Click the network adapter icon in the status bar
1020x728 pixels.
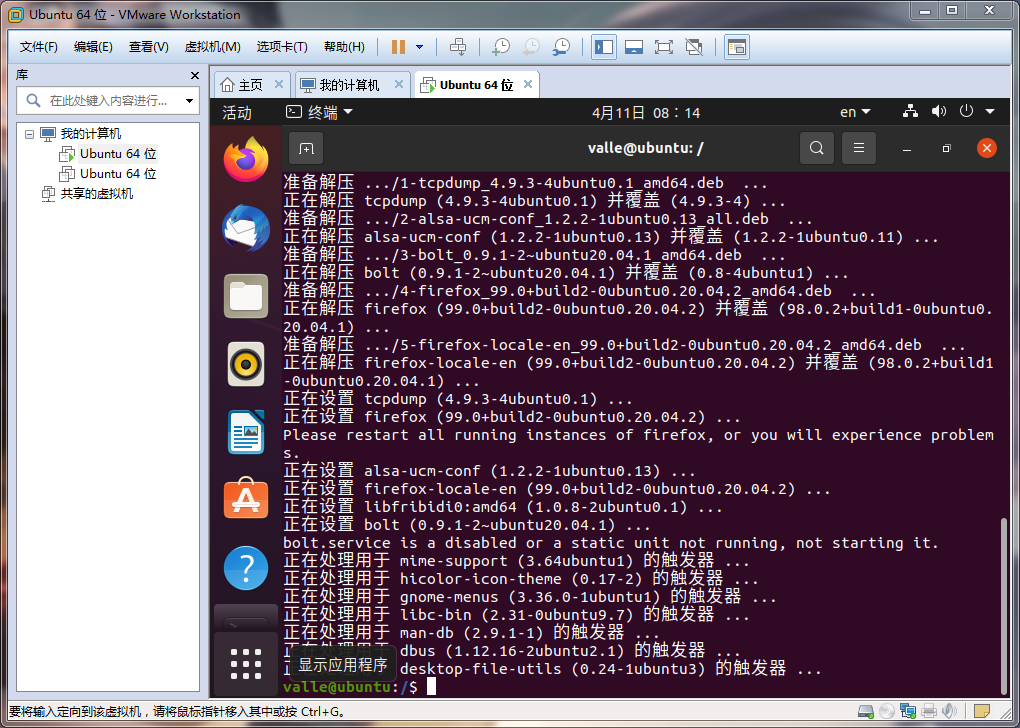(x=907, y=712)
